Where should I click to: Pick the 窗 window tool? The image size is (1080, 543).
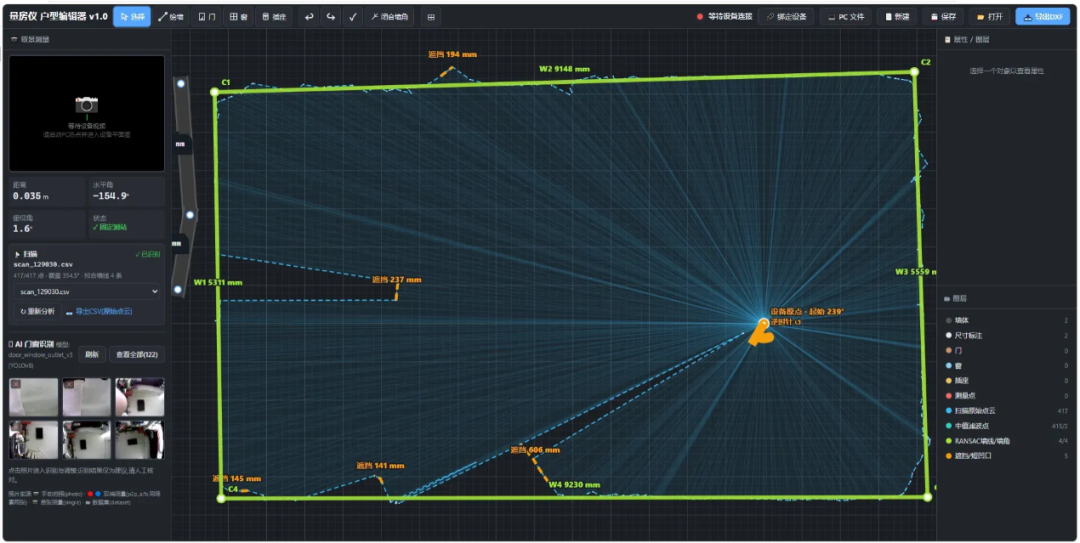click(238, 17)
